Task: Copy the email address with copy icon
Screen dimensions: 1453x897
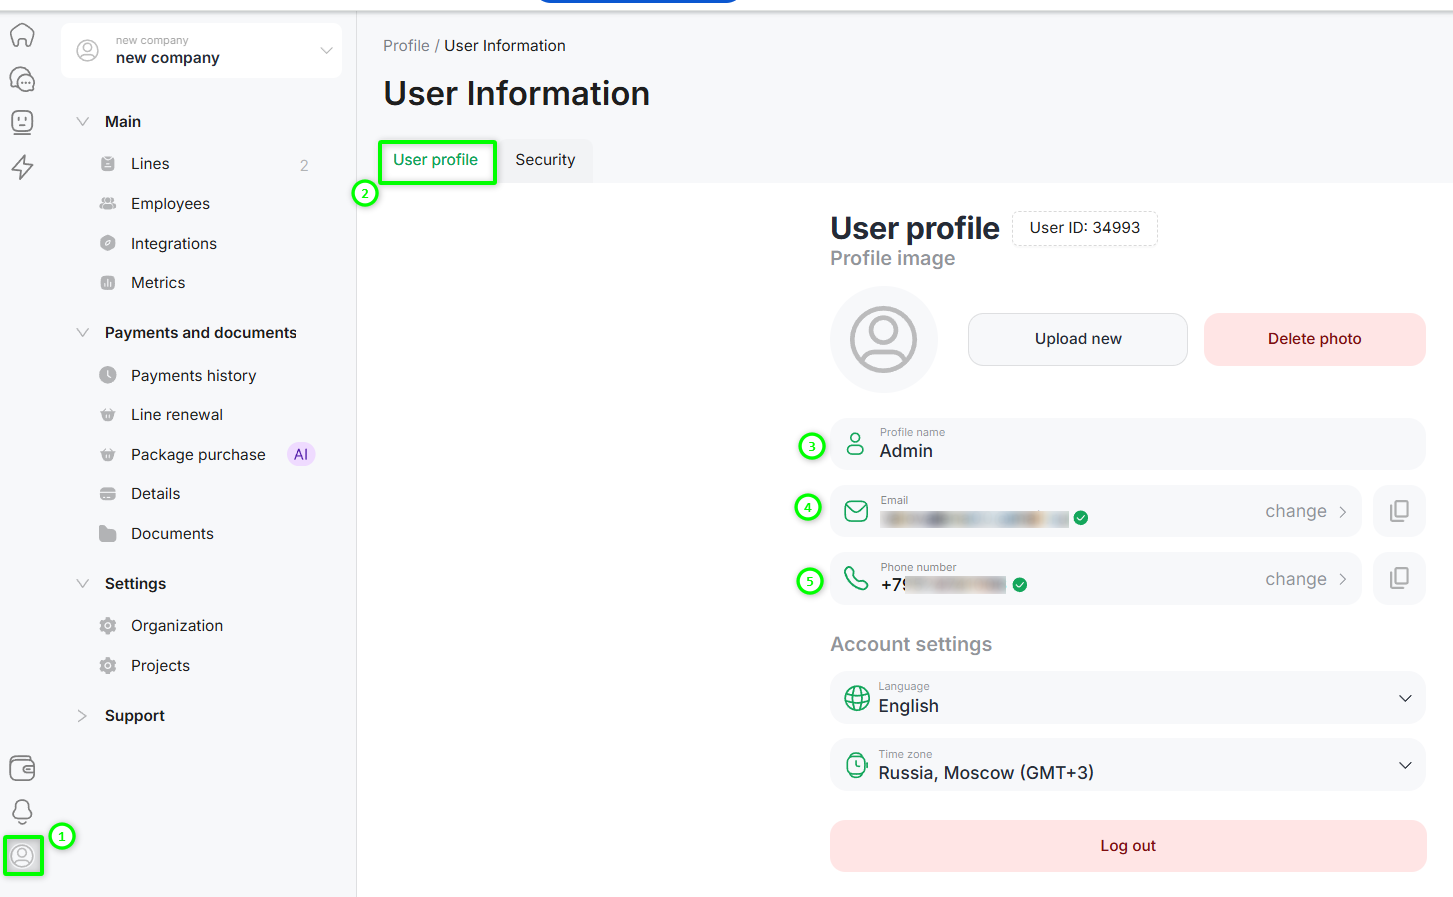Action: 1399,511
